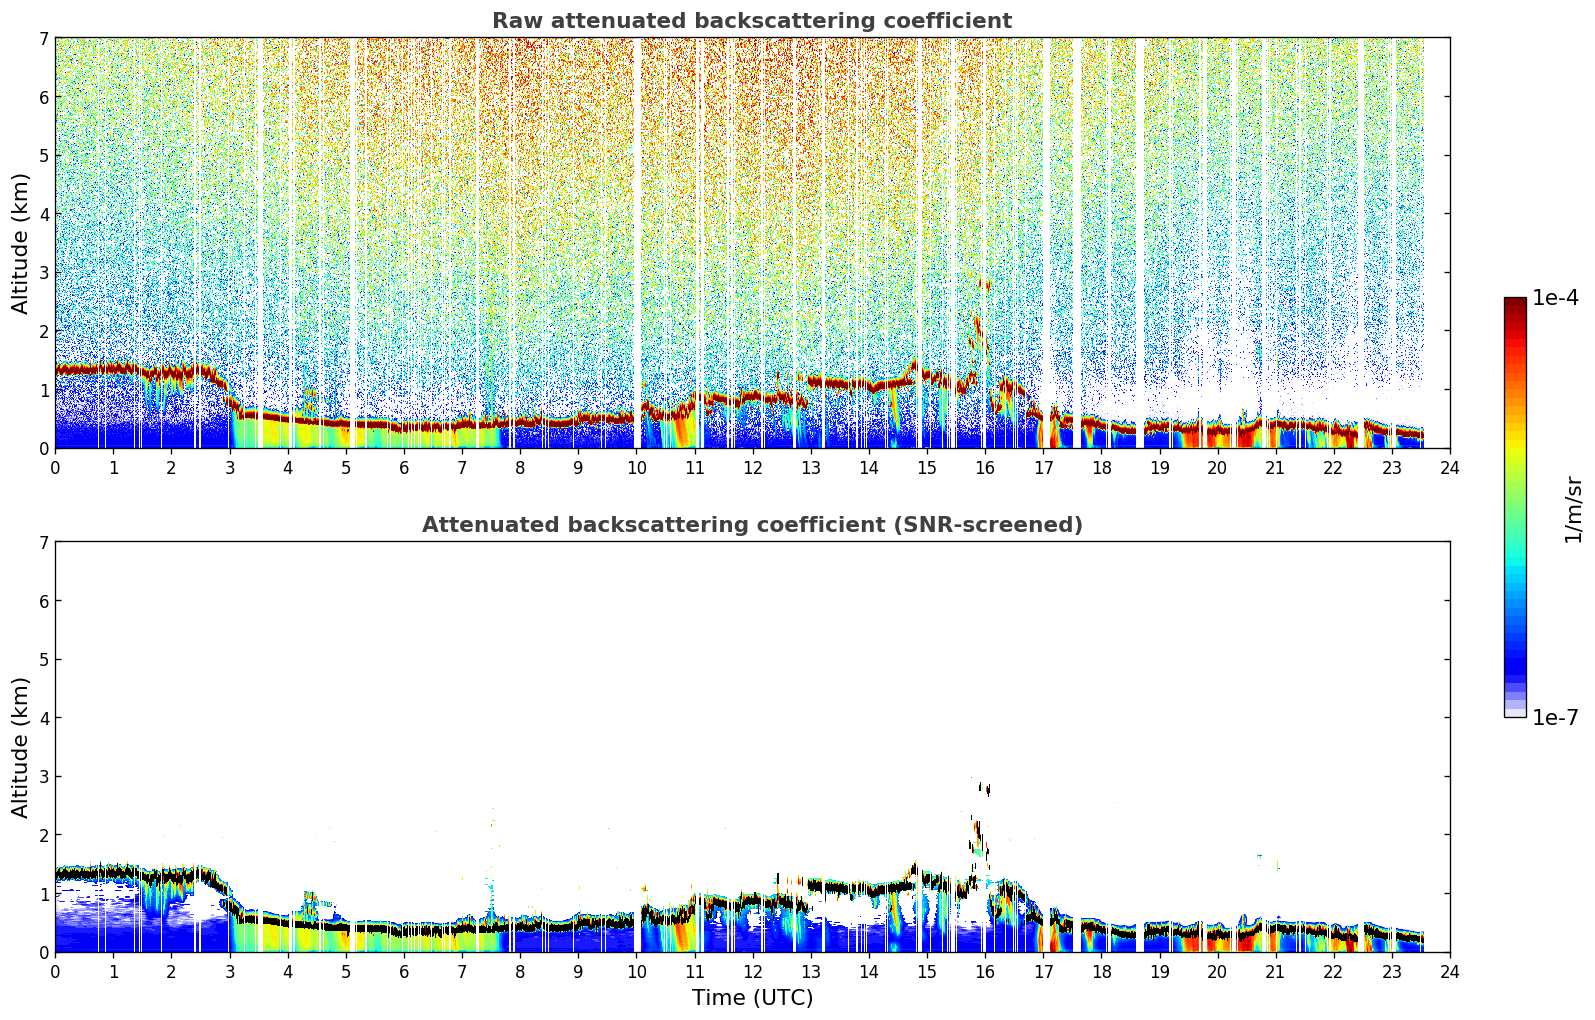This screenshot has width=1595, height=1020.
Task: Click the top plot's 'Altitude (km)' axis label
Action: 21,243
